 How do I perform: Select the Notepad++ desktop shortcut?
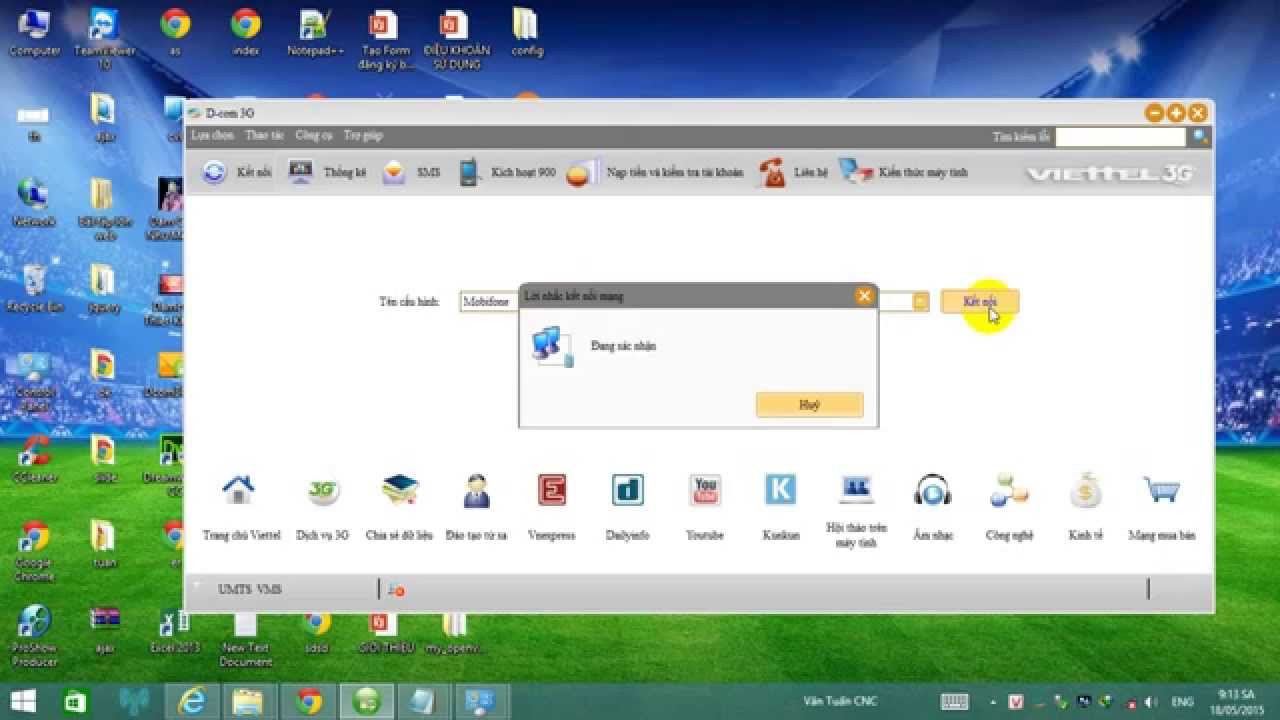pos(316,33)
